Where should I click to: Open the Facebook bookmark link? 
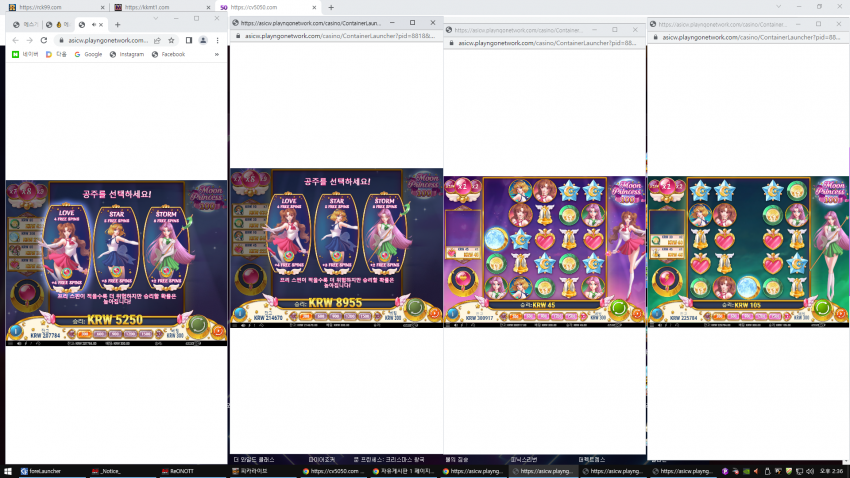169,54
